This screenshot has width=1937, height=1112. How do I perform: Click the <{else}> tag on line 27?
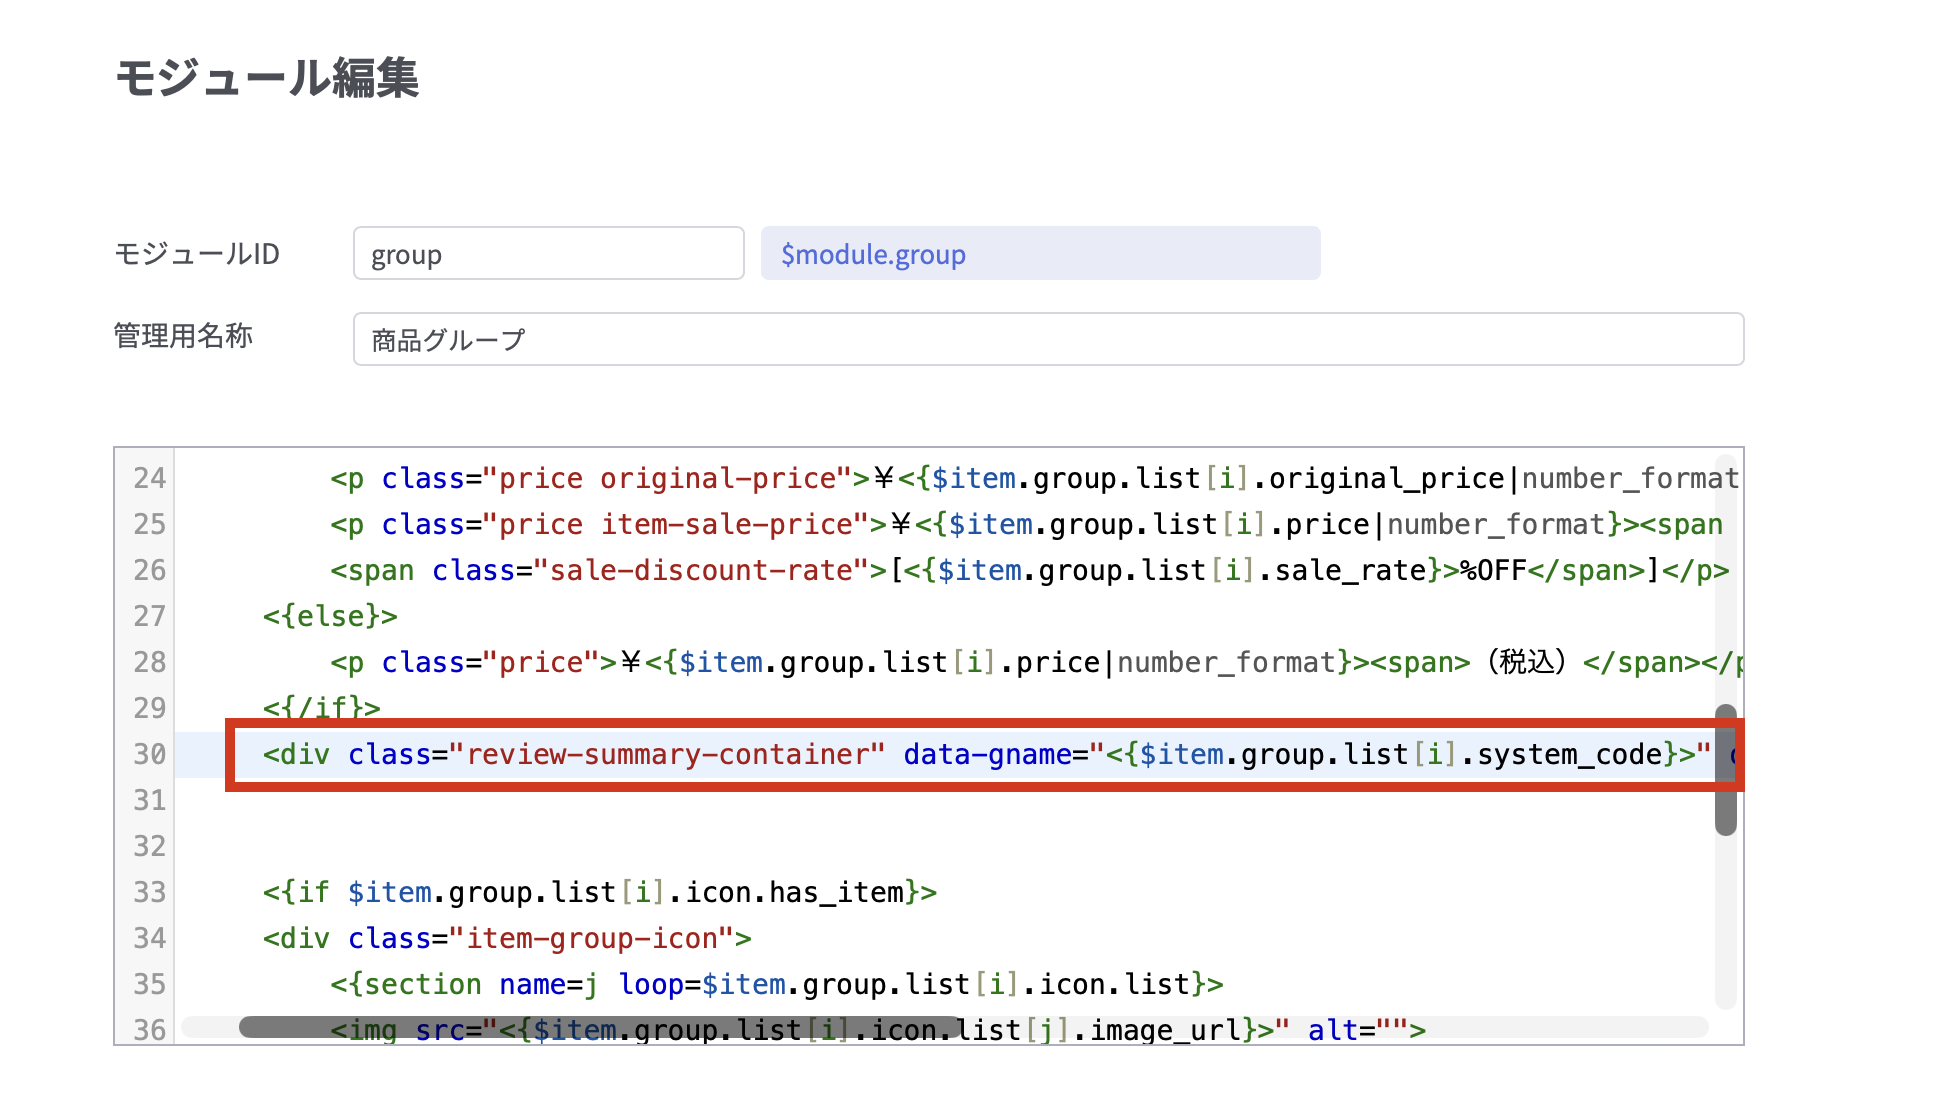330,616
